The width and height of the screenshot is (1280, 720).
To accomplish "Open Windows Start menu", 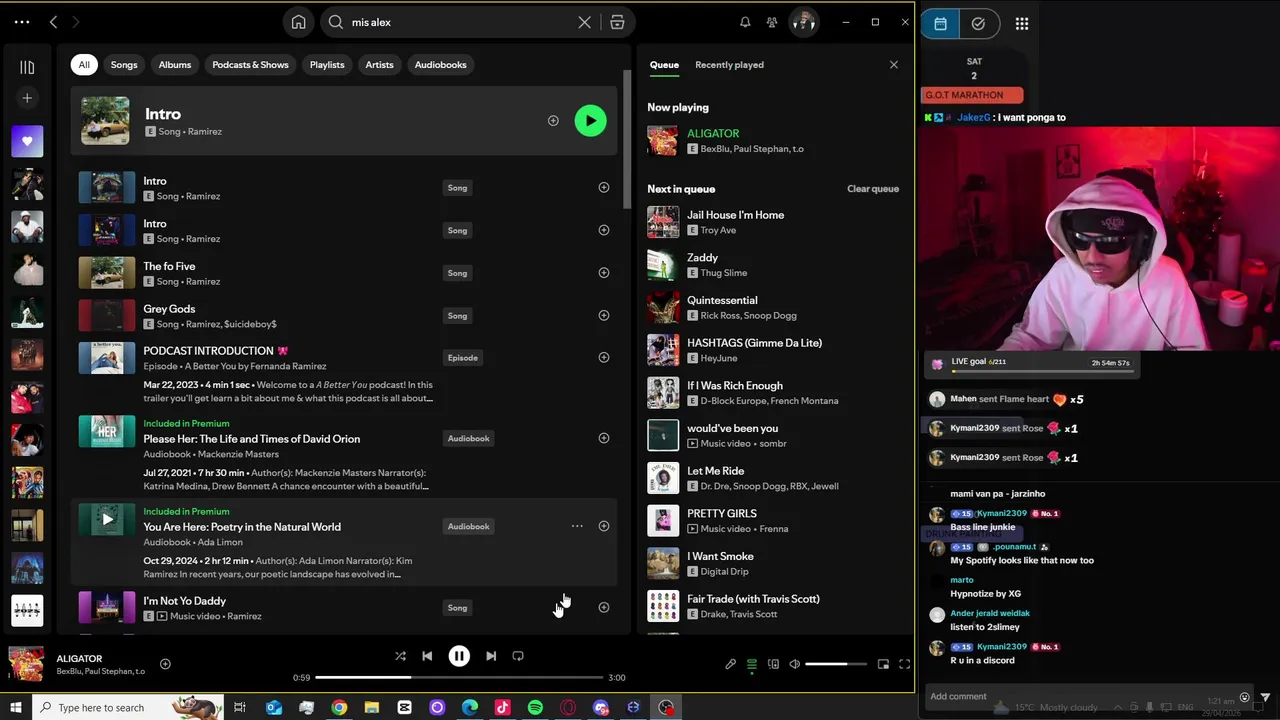I will pos(15,707).
